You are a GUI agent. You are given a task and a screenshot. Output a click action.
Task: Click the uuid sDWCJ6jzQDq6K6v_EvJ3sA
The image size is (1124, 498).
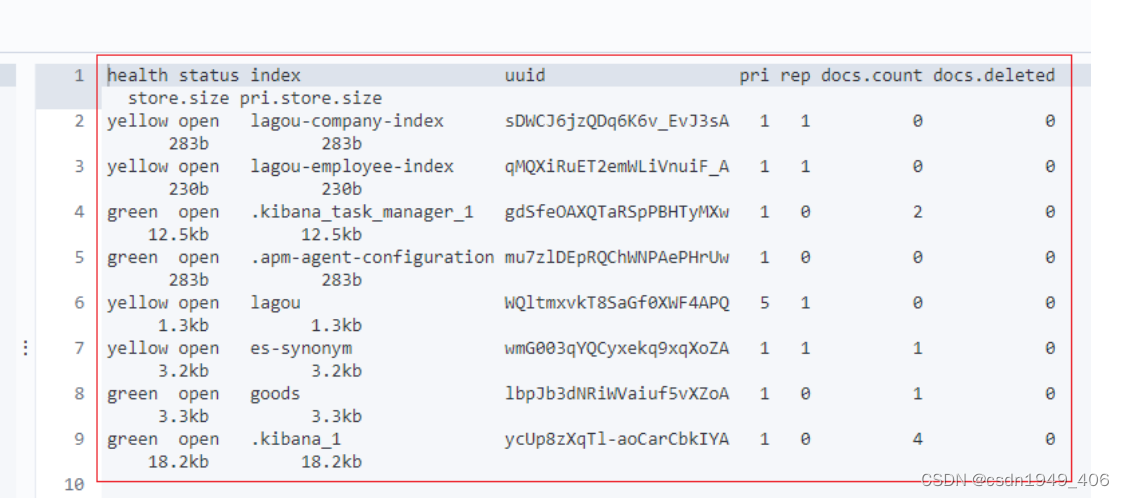click(616, 121)
